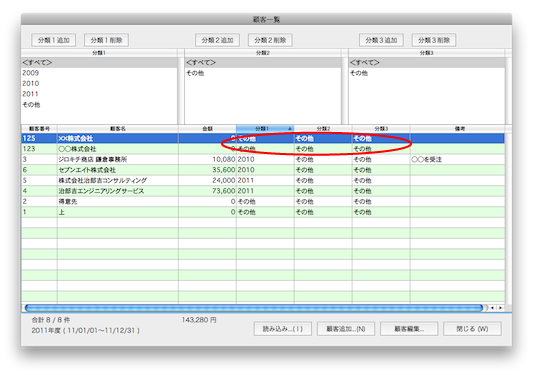
Task: Select 治部吉エンジニアリングサービス row
Action: pos(263,191)
